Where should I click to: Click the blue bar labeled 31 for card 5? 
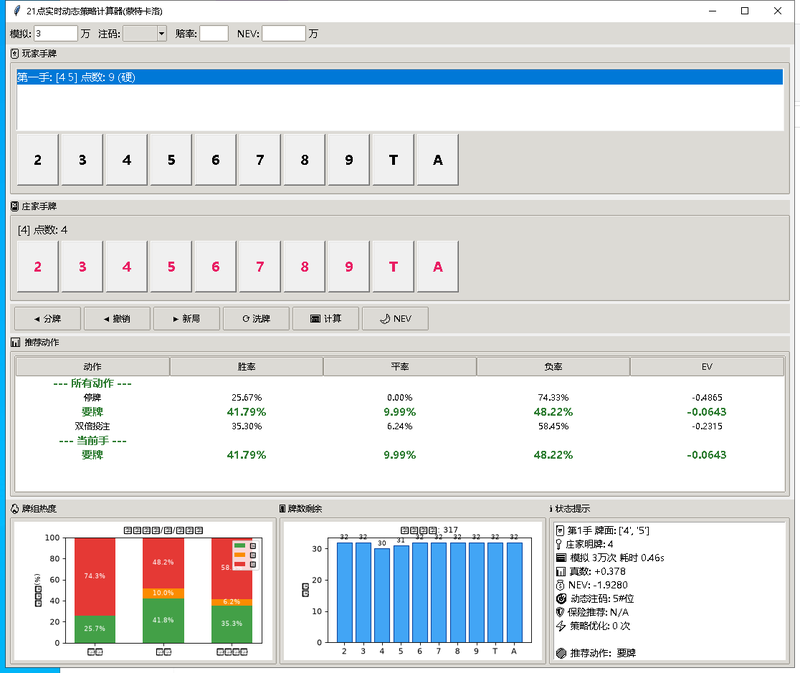(x=401, y=594)
